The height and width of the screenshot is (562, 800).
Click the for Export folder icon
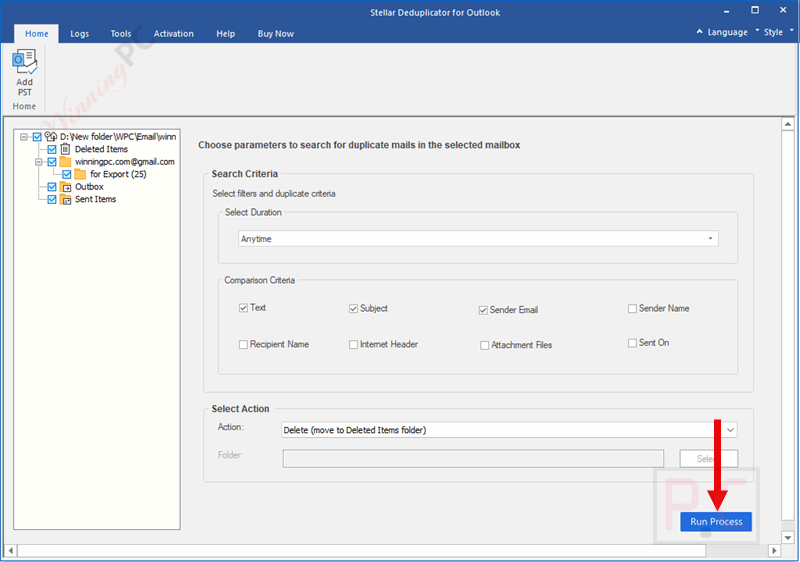(80, 174)
